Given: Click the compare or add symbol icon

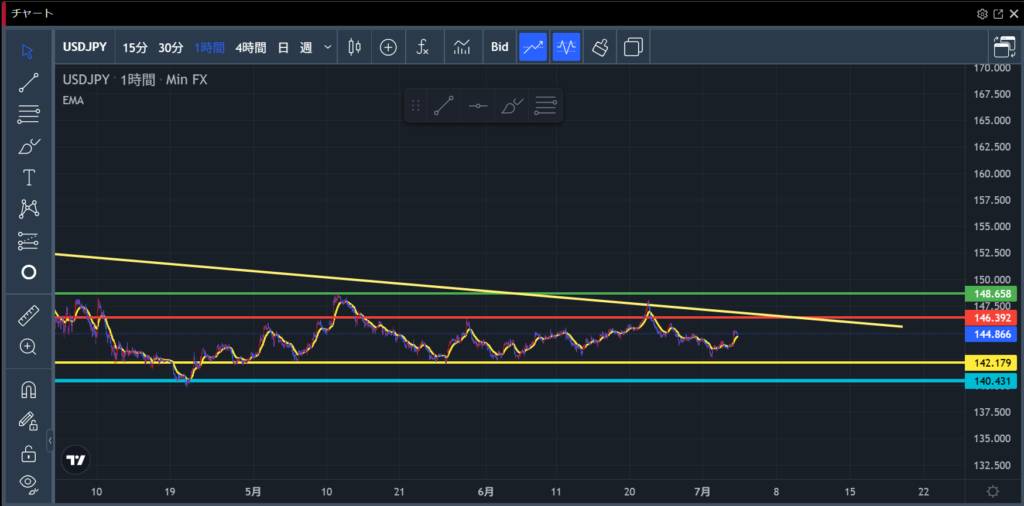Looking at the screenshot, I should click(388, 47).
